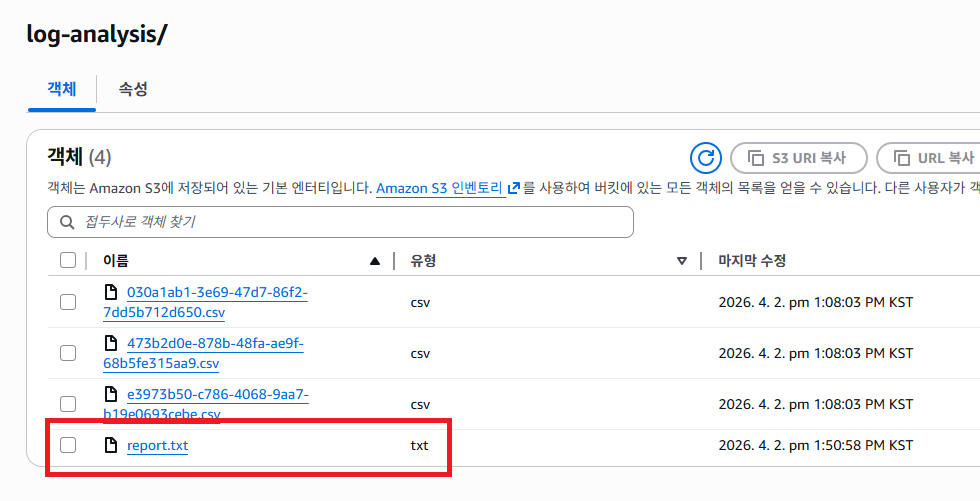This screenshot has height=501, width=980.
Task: Click the search magnifier icon
Action: [x=67, y=222]
